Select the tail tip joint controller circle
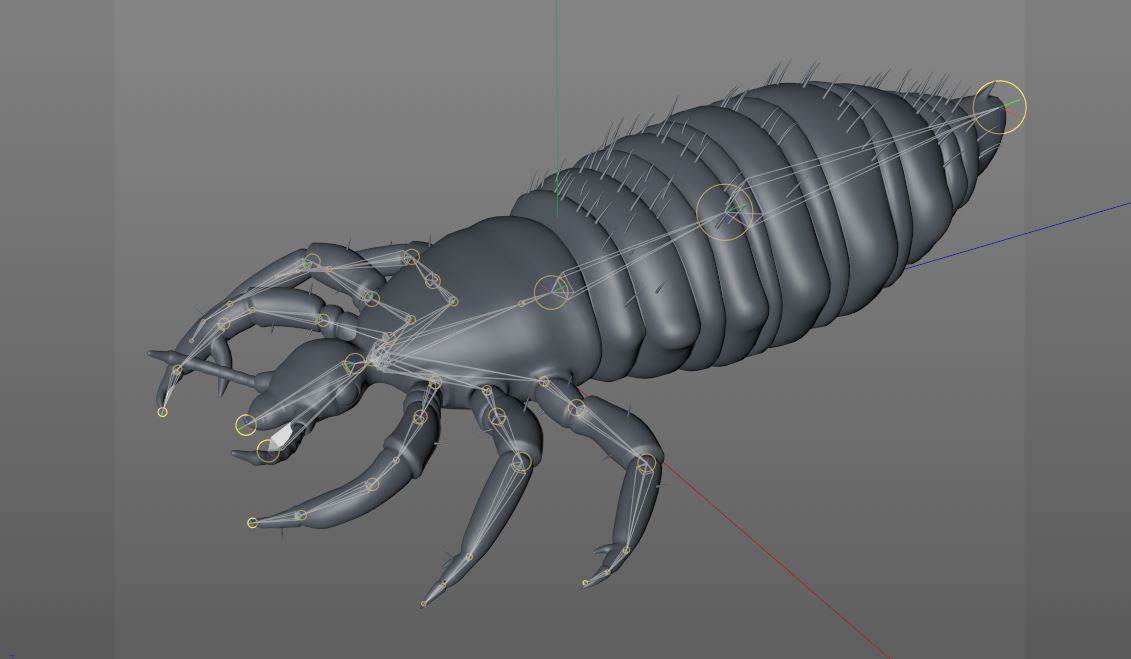 999,107
